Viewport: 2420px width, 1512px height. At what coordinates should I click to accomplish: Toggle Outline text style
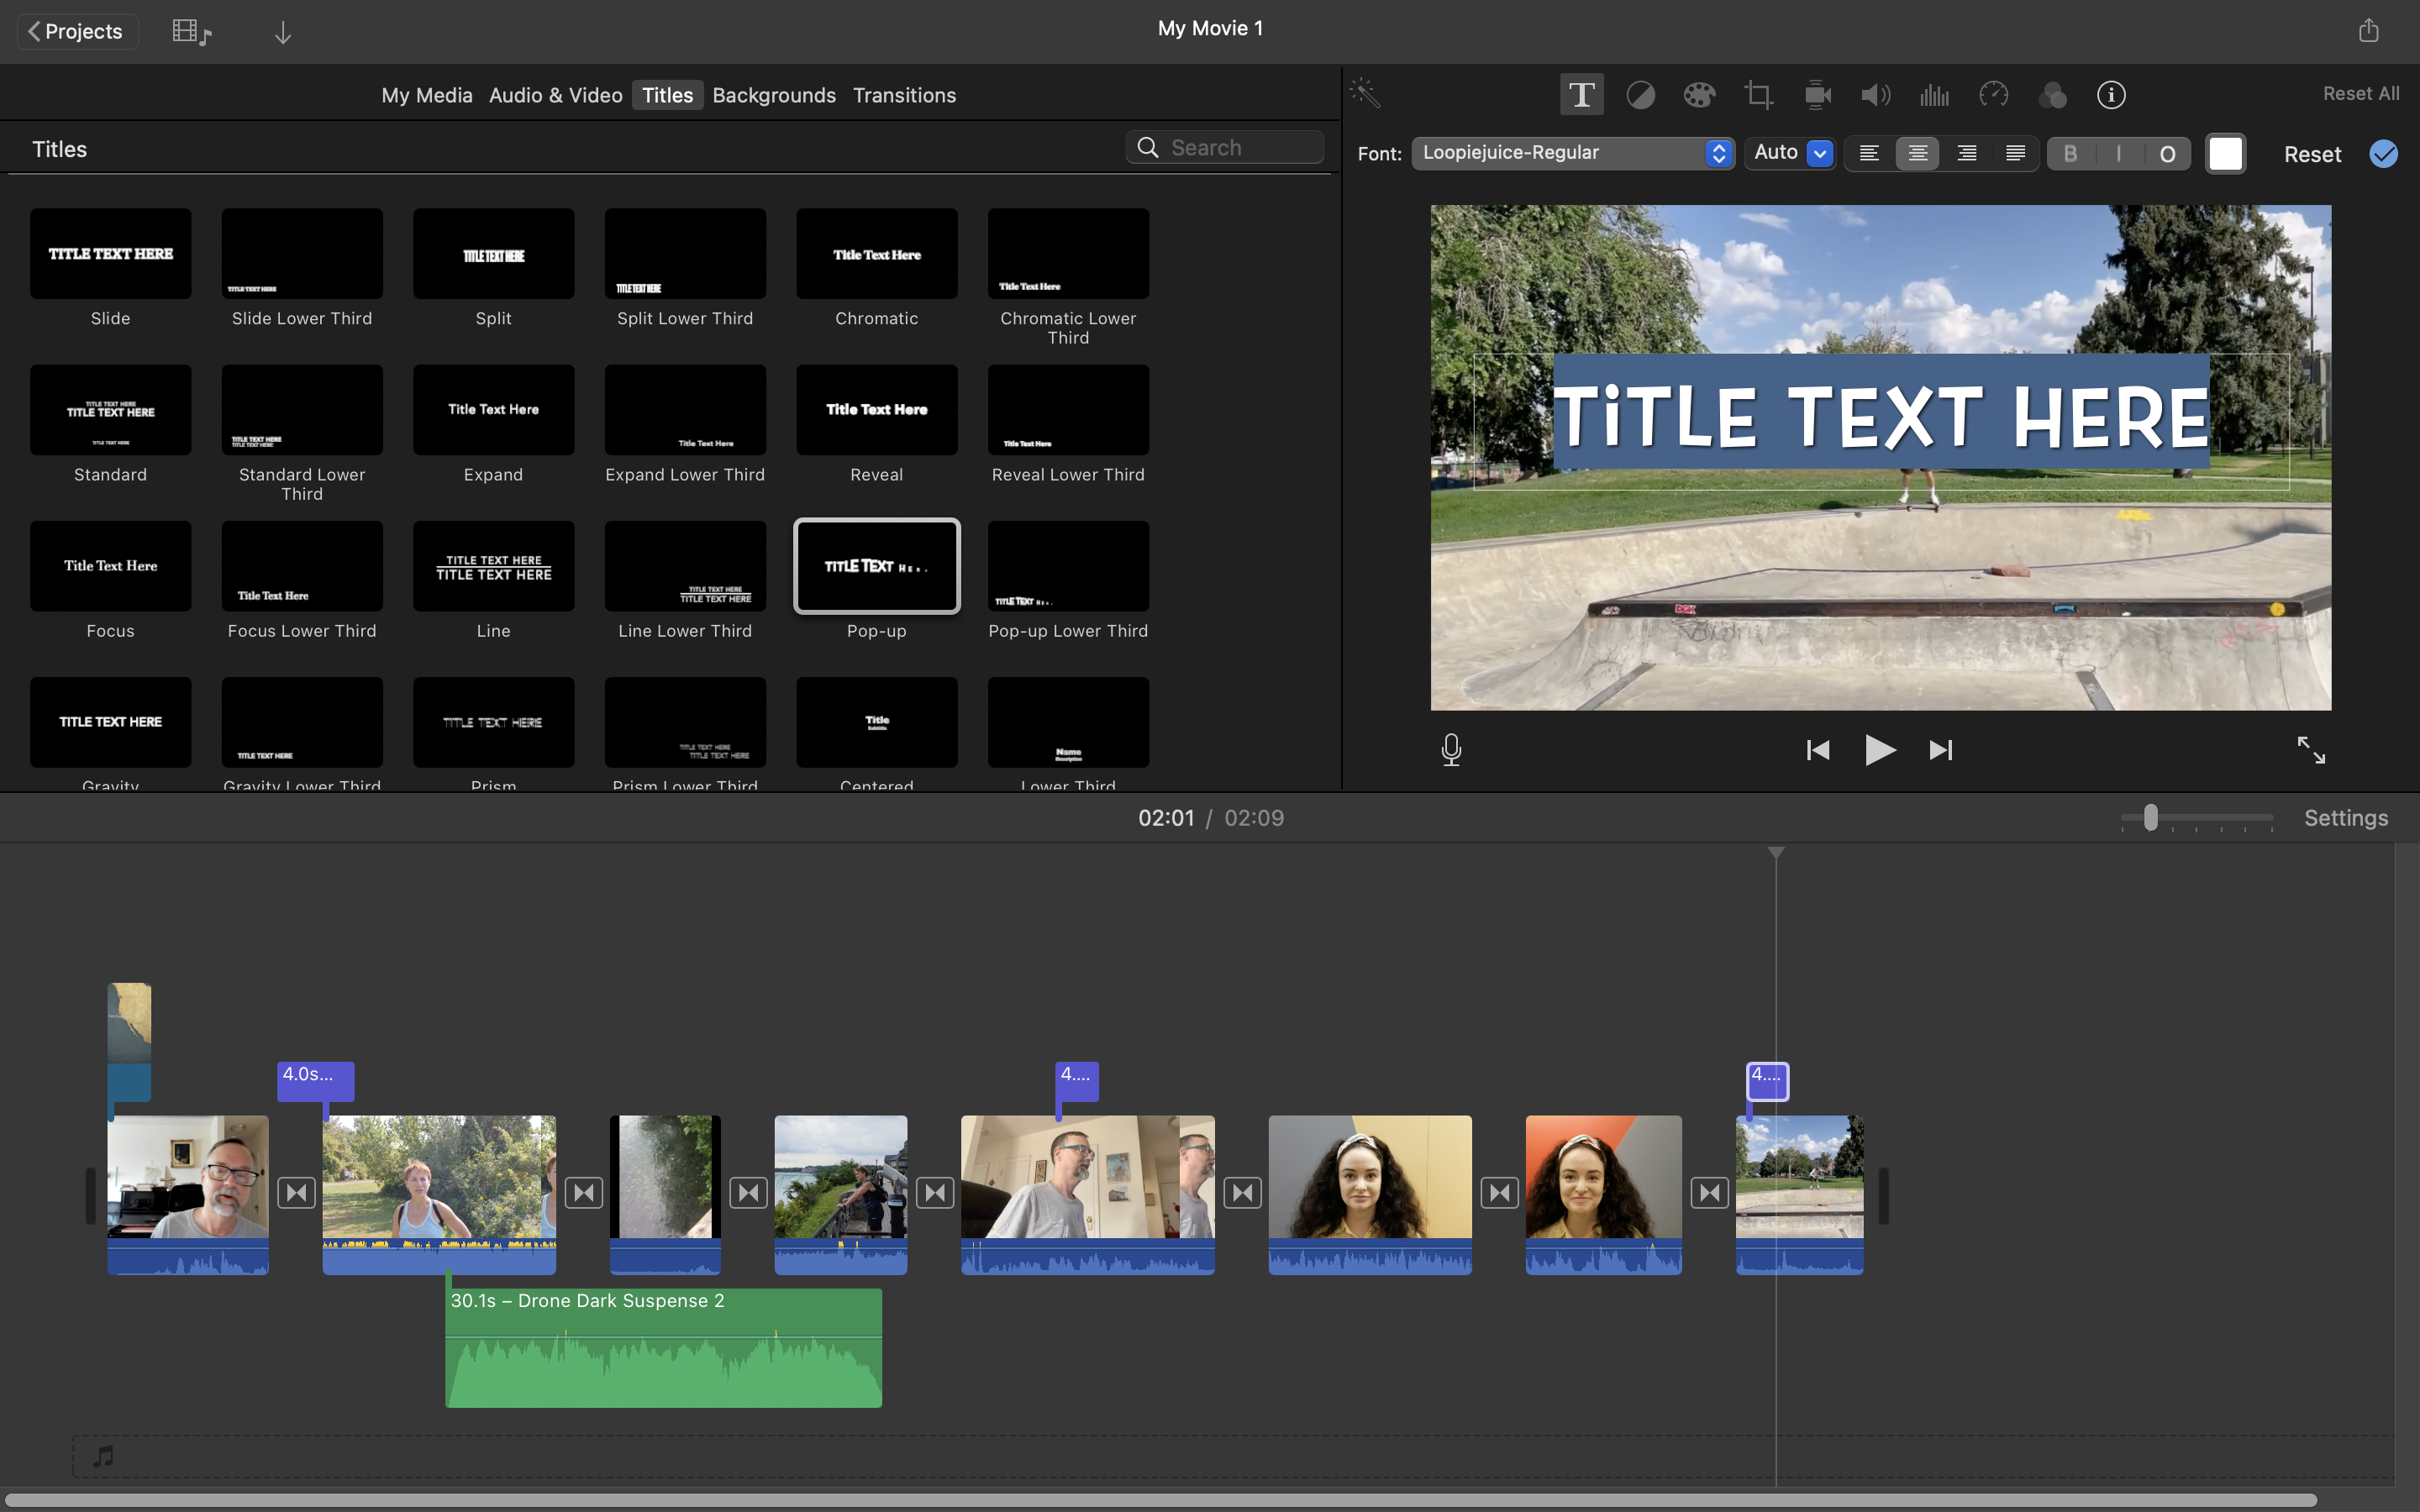point(2167,153)
